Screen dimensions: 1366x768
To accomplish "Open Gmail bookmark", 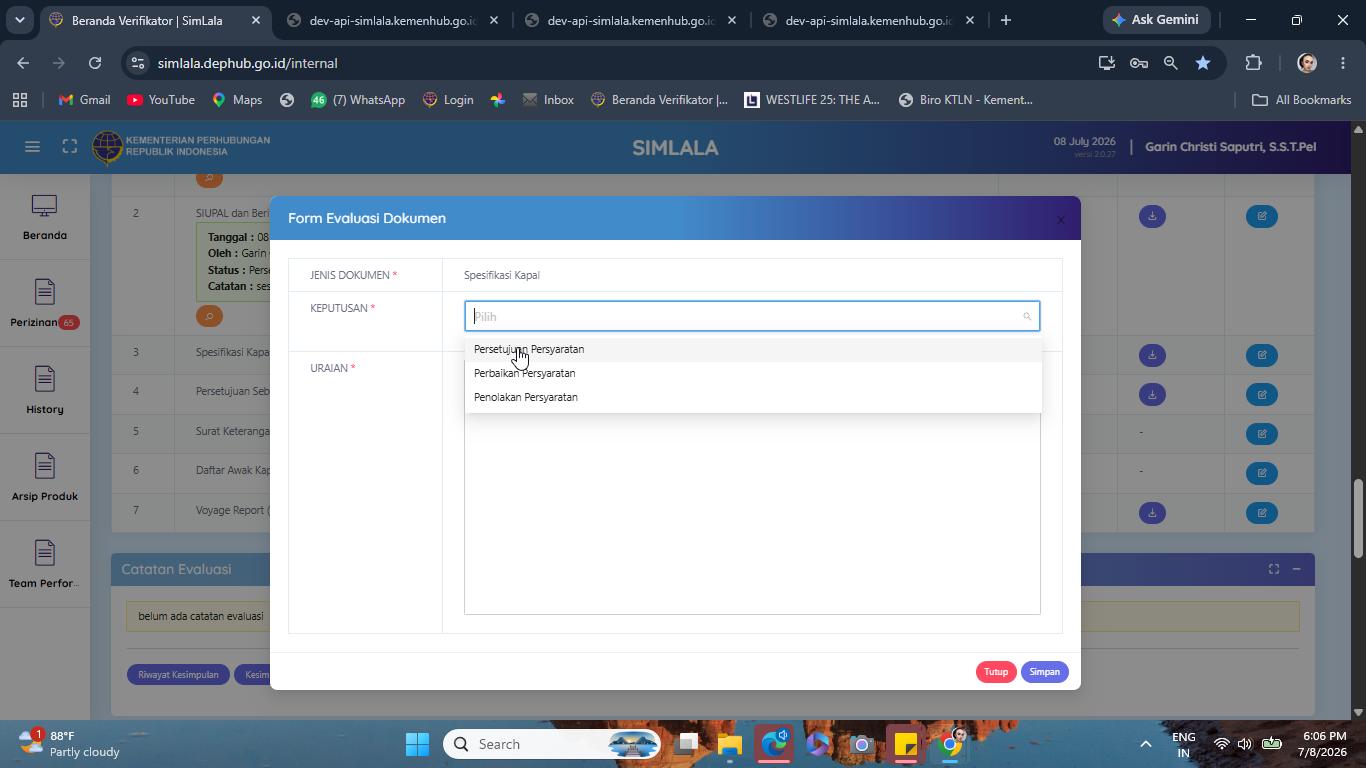I will coord(84,100).
